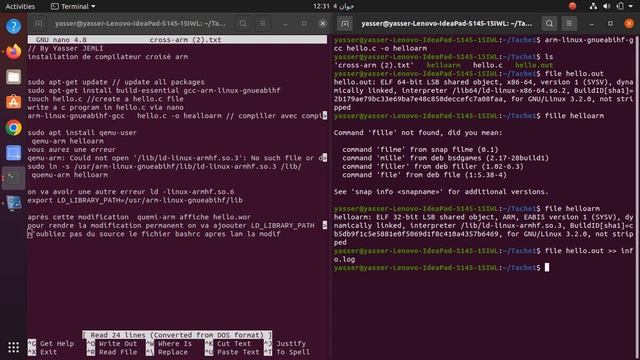
Task: Click the Activities button
Action: [20, 6]
